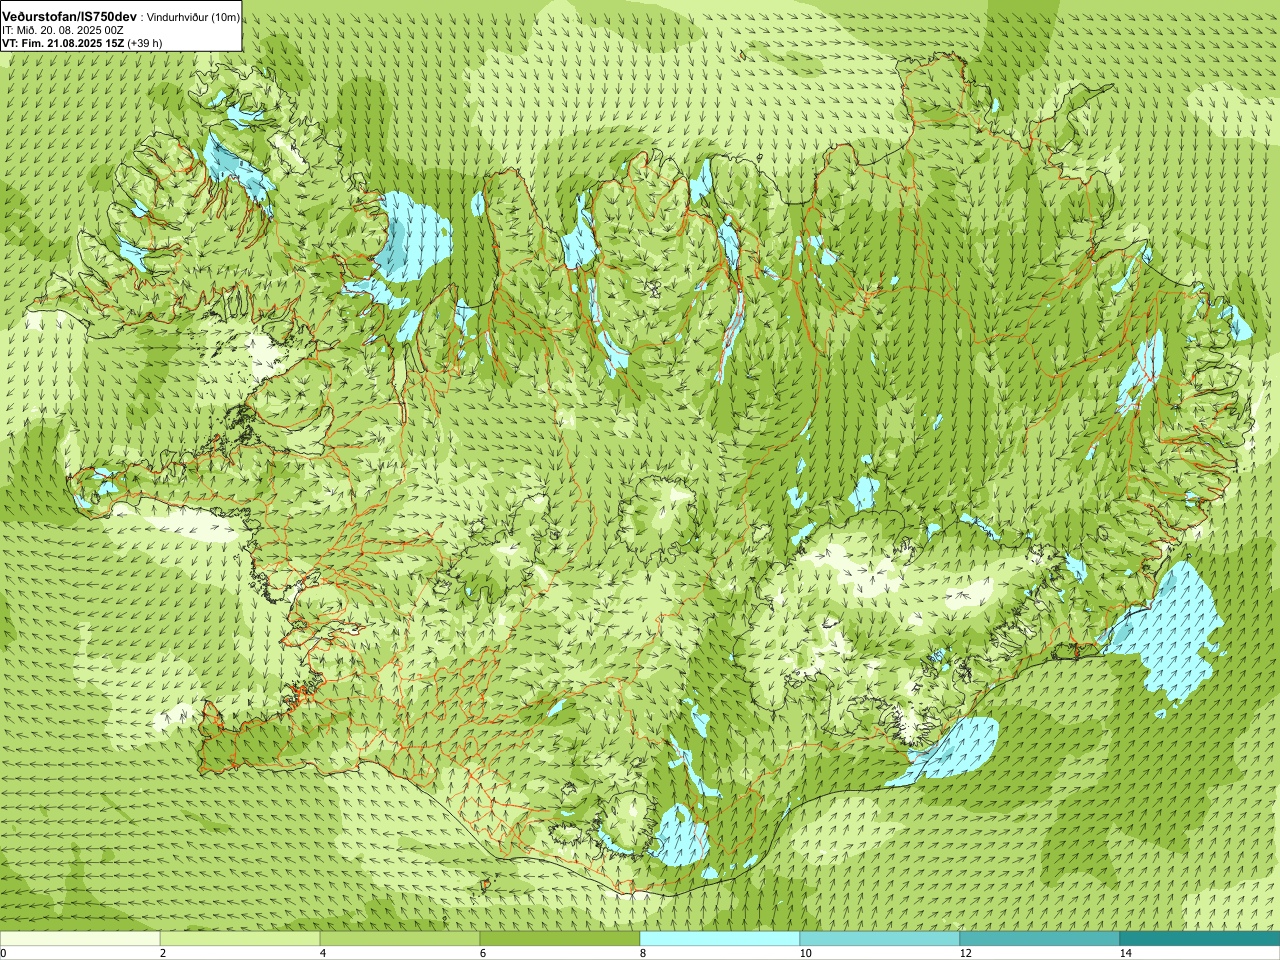Screen dimensions: 1280x960
Task: Click the 12–14 teal legend swatch
Action: pyautogui.click(x=1040, y=939)
